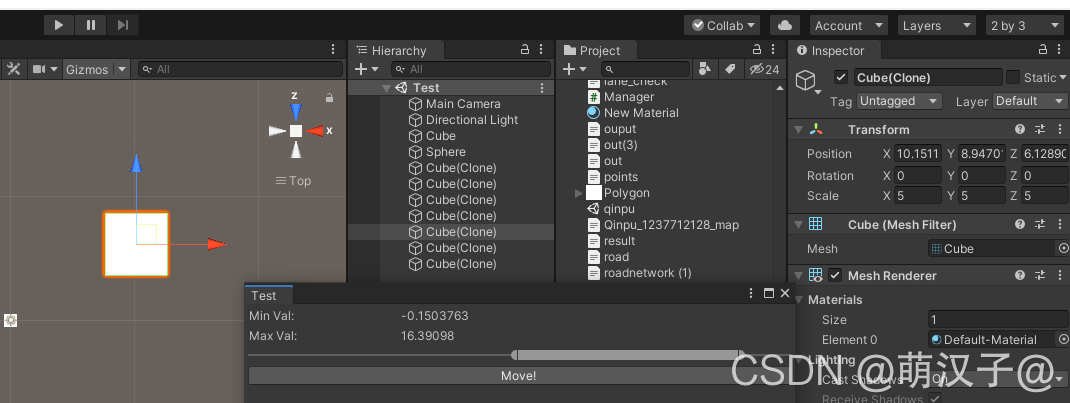1070x403 pixels.
Task: Click the Top view label in Scene
Action: [293, 181]
